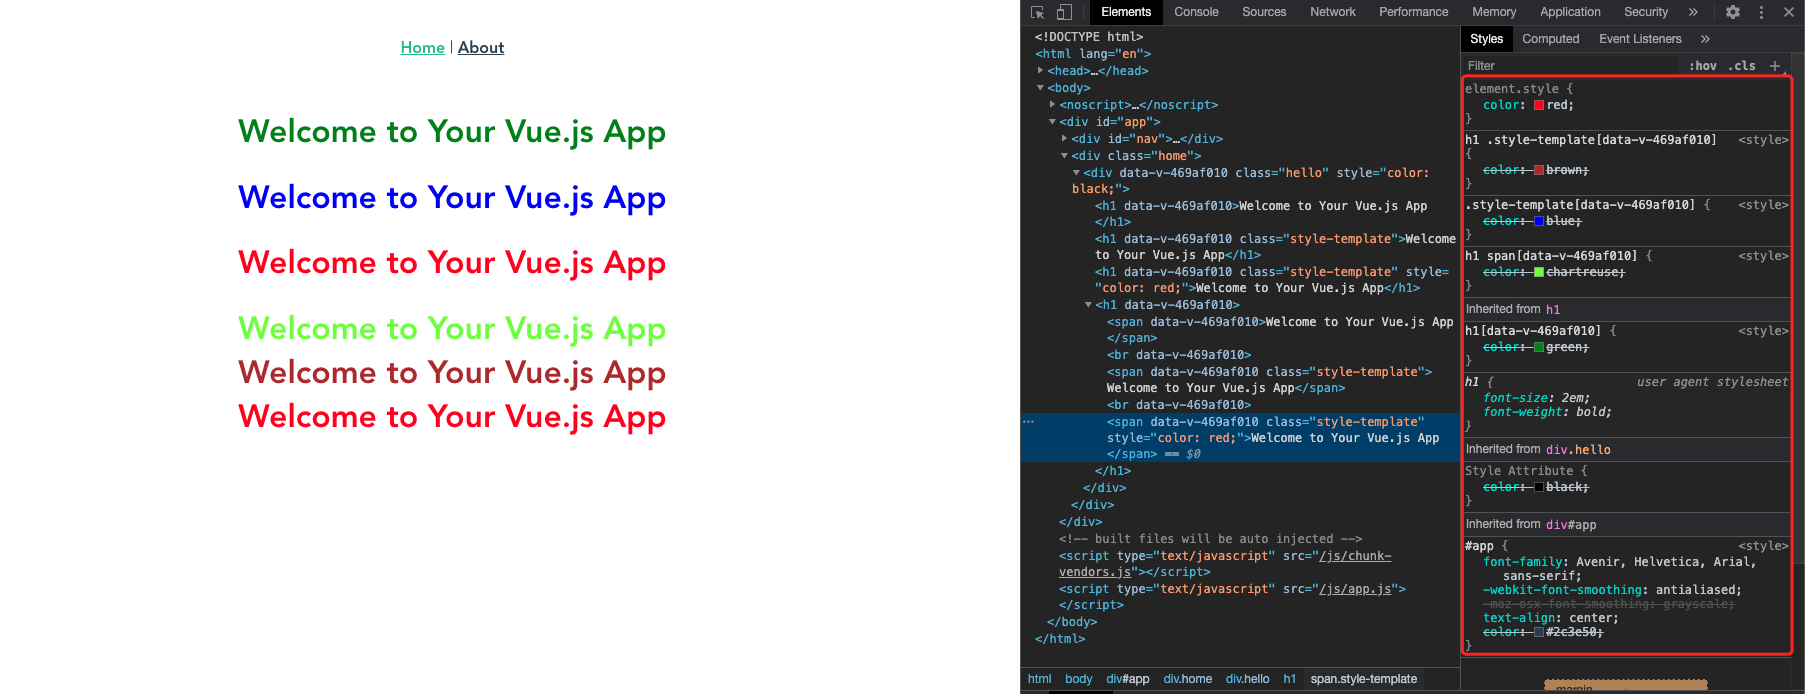This screenshot has width=1805, height=694.
Task: Toggle the device toolbar icon
Action: [1064, 12]
